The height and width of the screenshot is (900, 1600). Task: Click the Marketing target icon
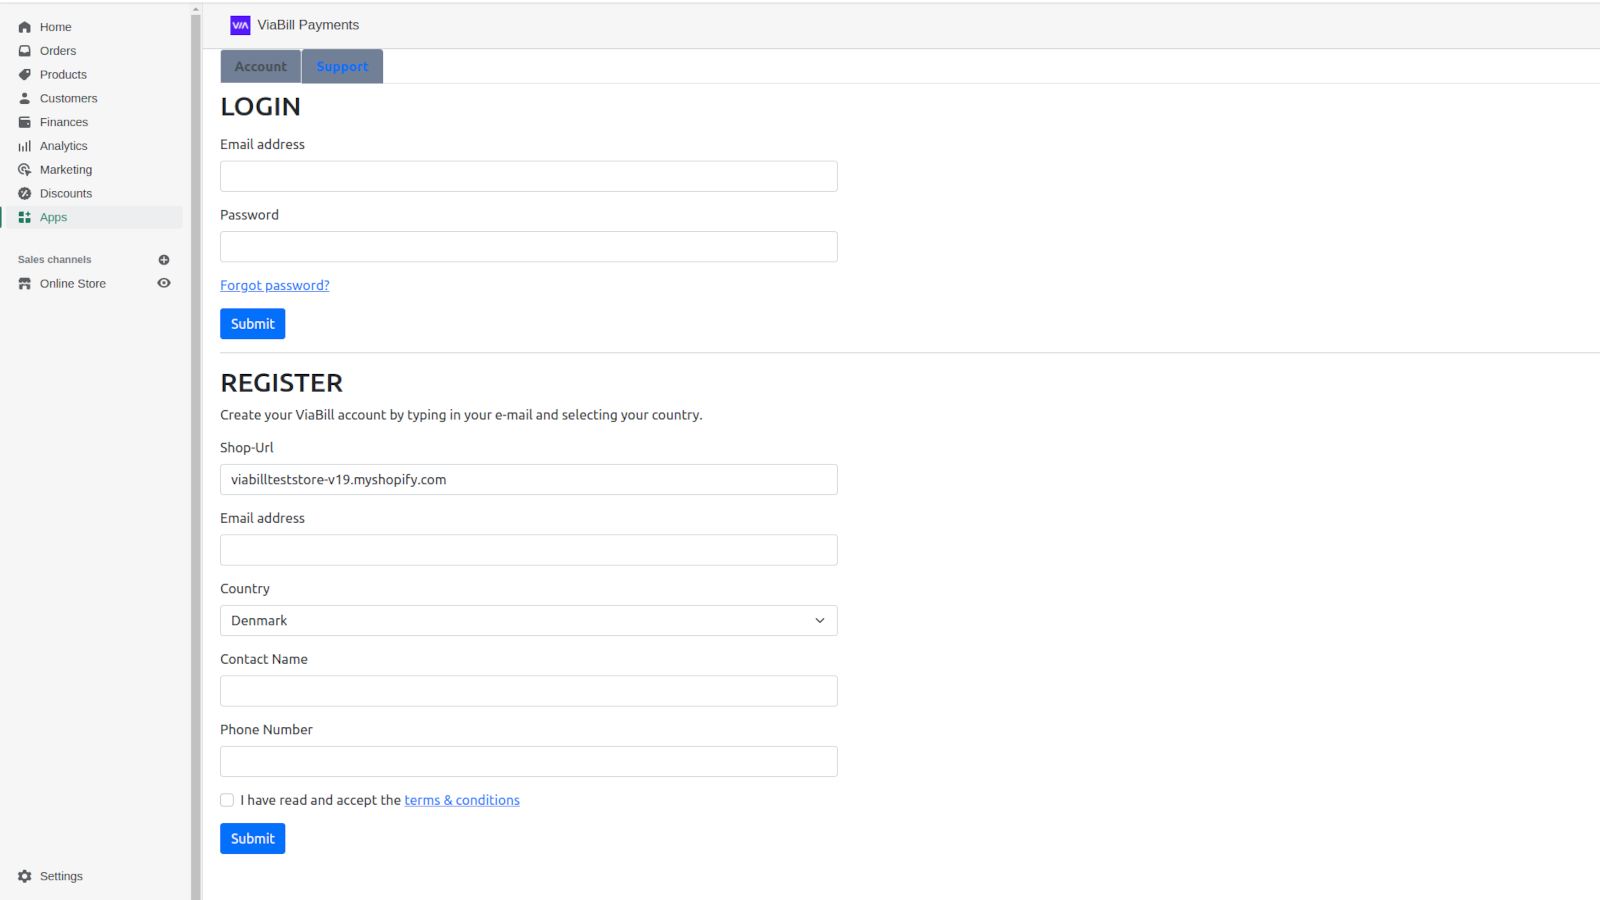25,170
